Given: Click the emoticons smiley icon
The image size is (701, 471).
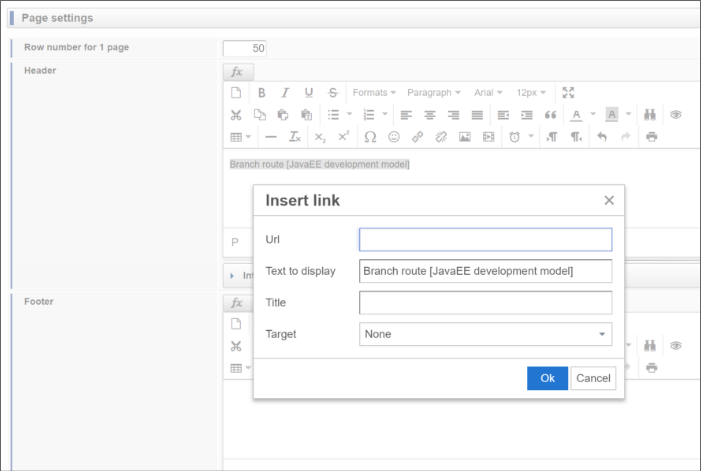Looking at the screenshot, I should point(394,136).
